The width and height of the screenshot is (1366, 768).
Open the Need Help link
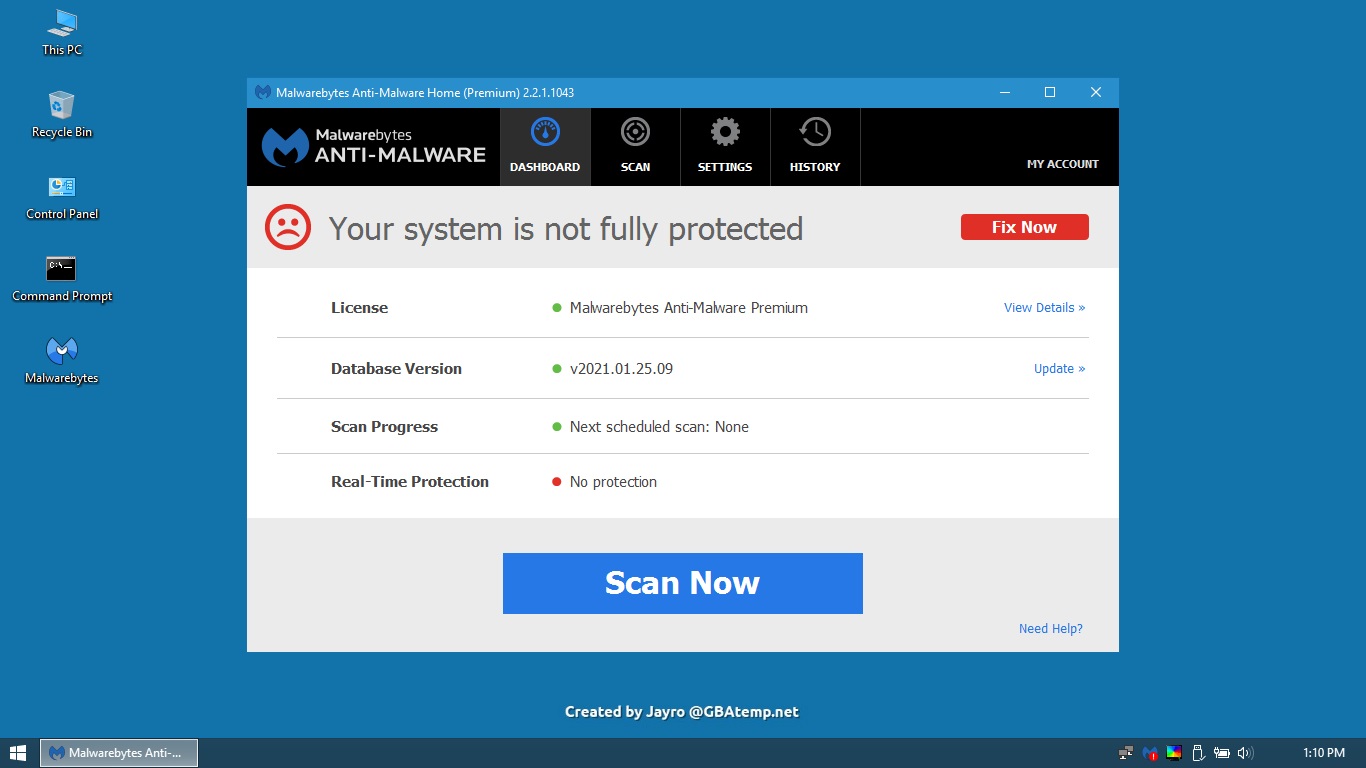(1050, 629)
